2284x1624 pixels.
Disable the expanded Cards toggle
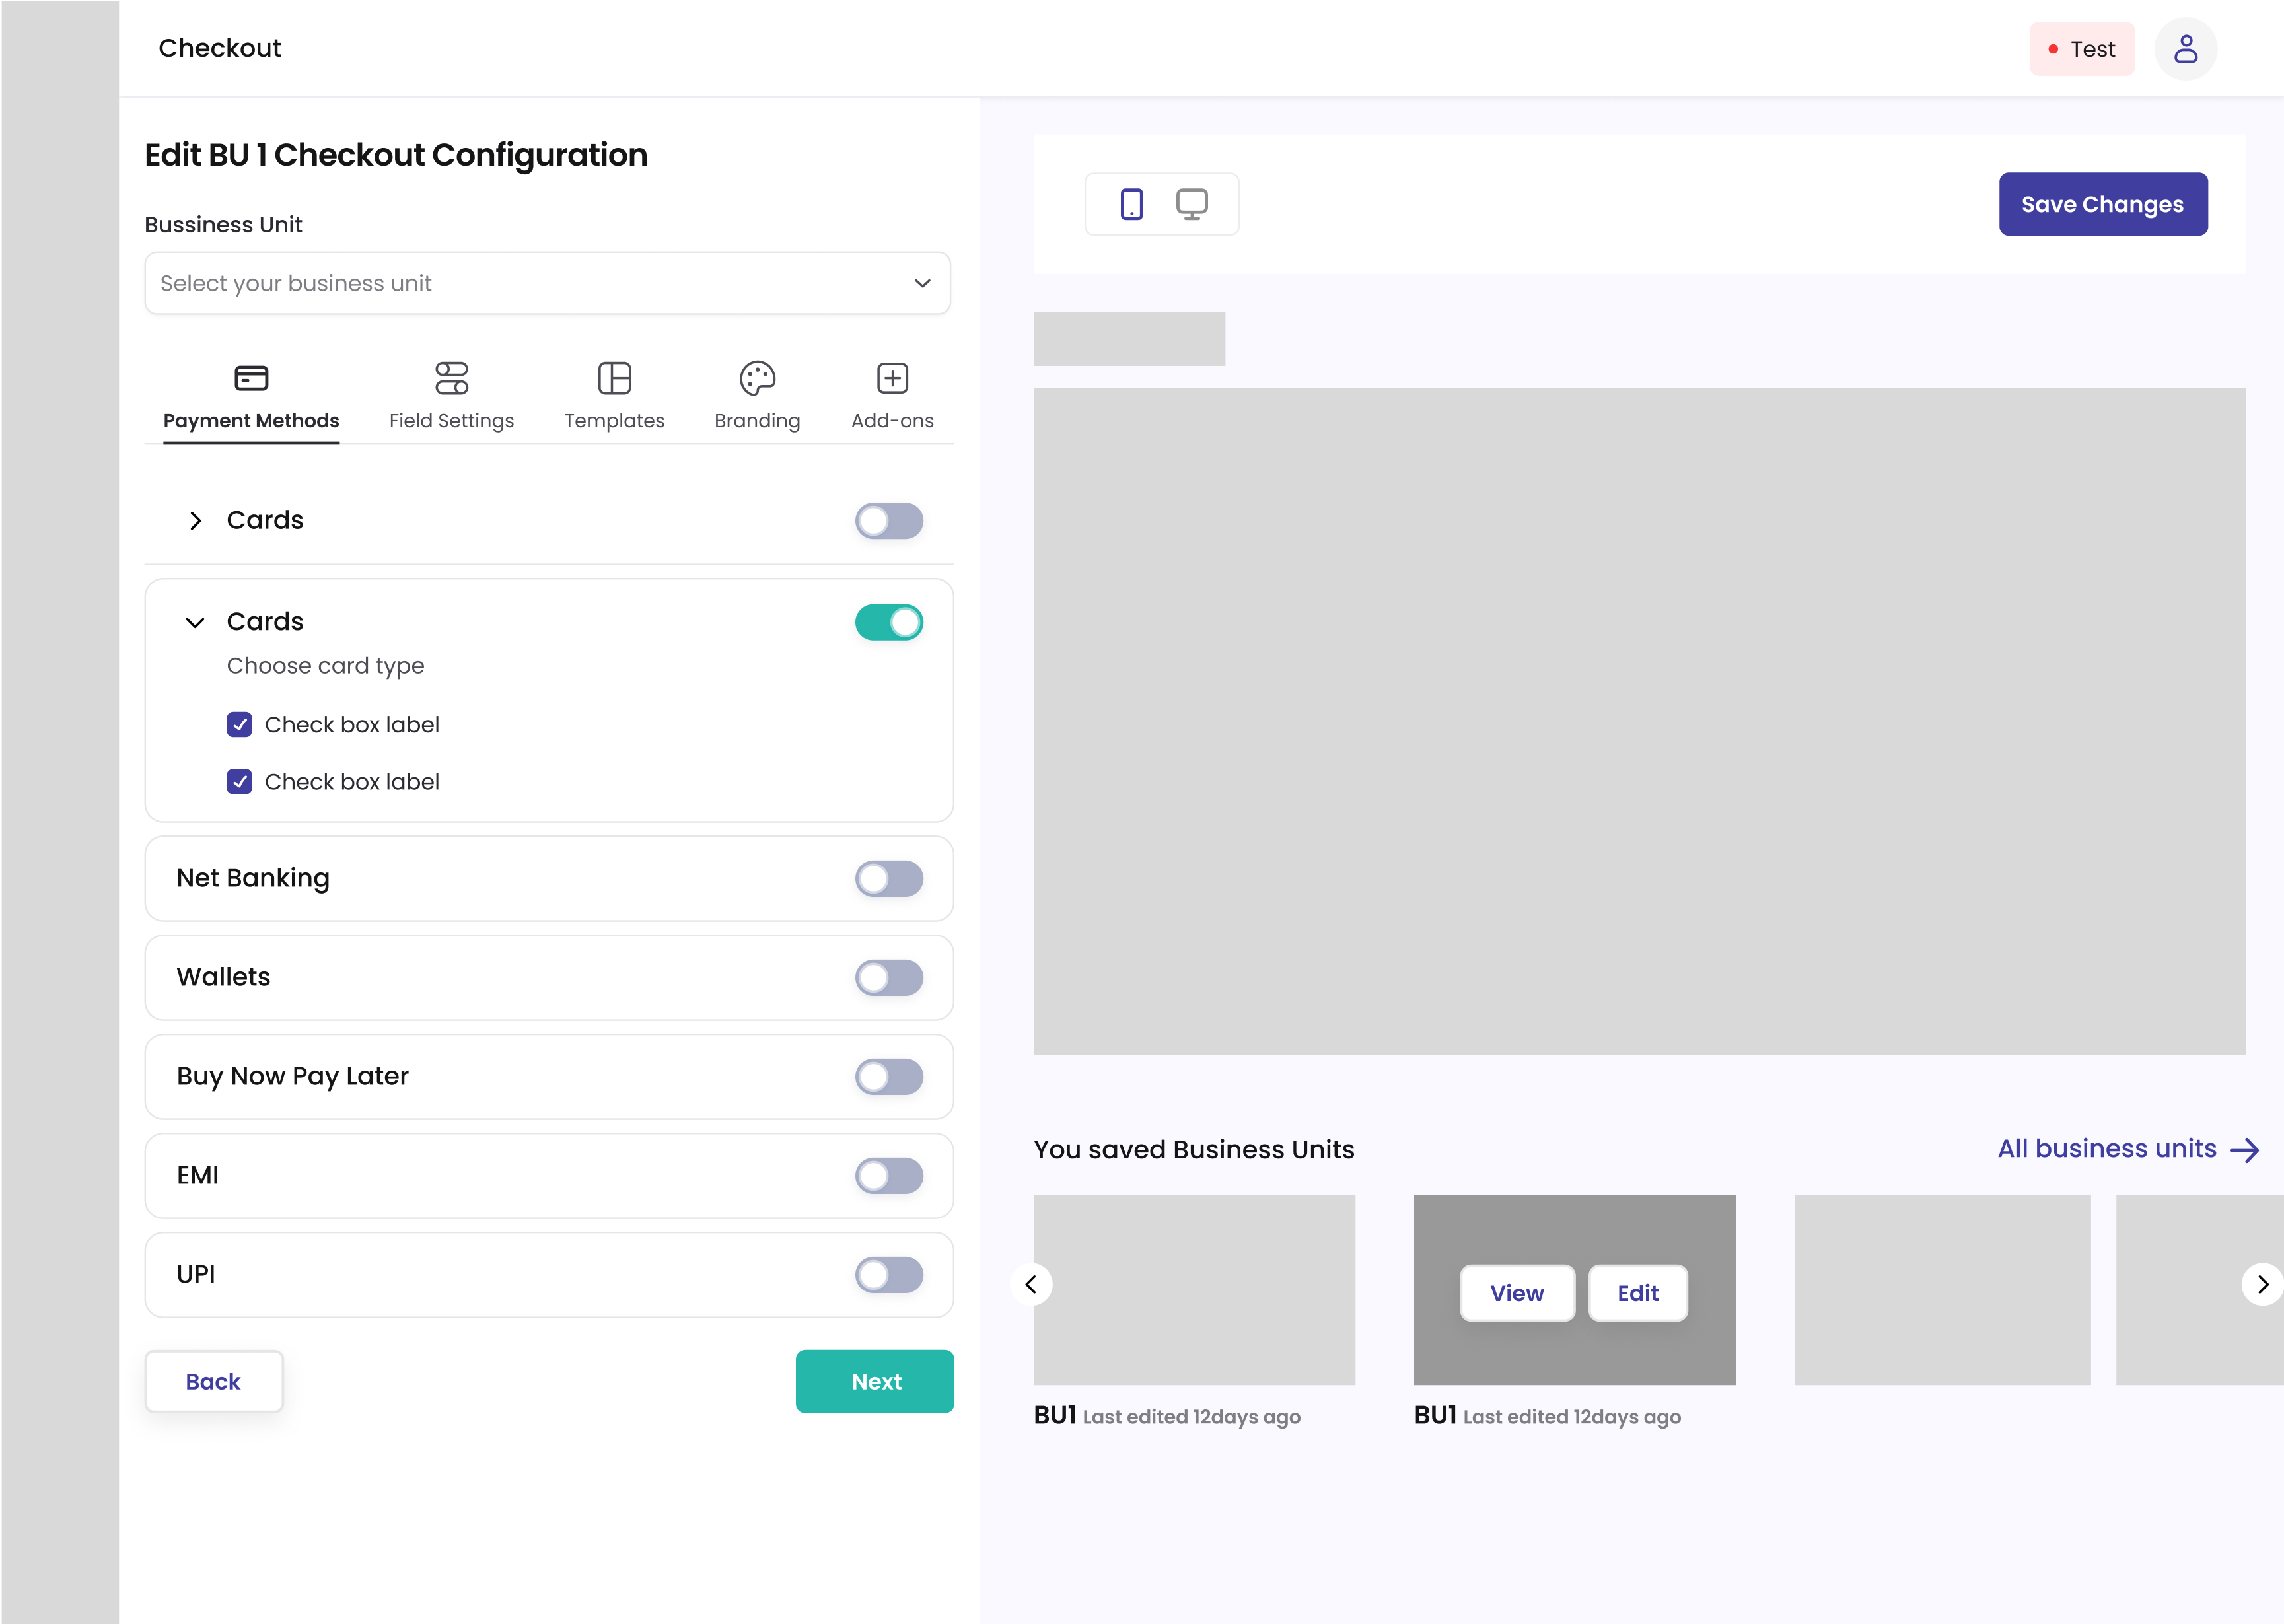889,622
